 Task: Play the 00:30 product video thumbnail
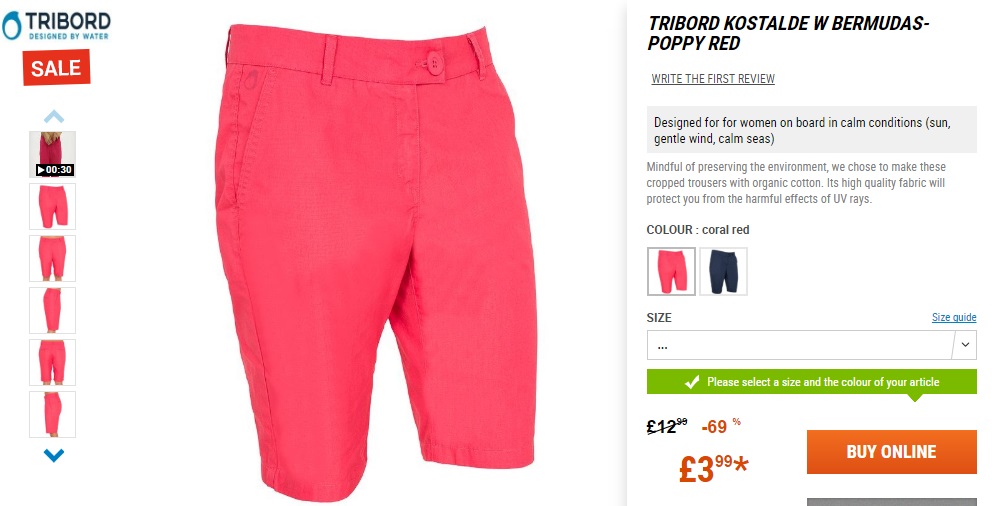click(53, 154)
